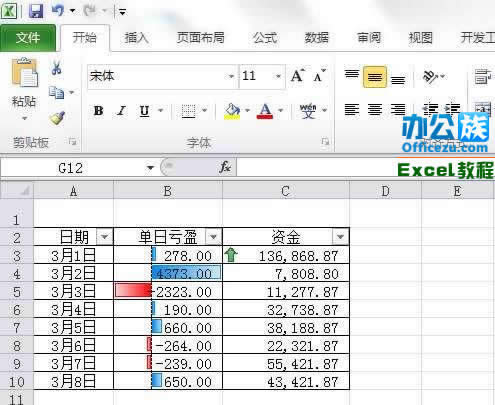This screenshot has height=405, width=495.
Task: Select cell with value -2323.00
Action: coord(168,292)
